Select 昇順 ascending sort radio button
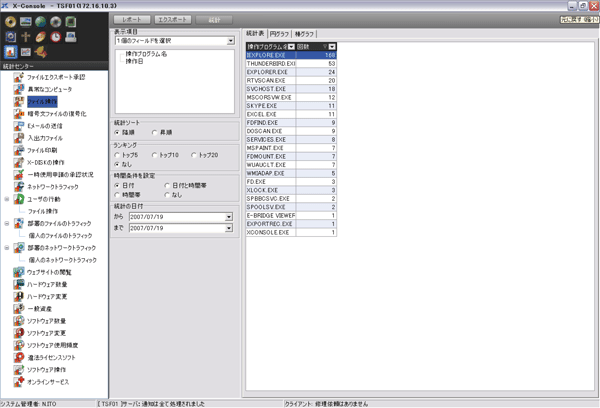The height and width of the screenshot is (408, 600). pyautogui.click(x=155, y=132)
